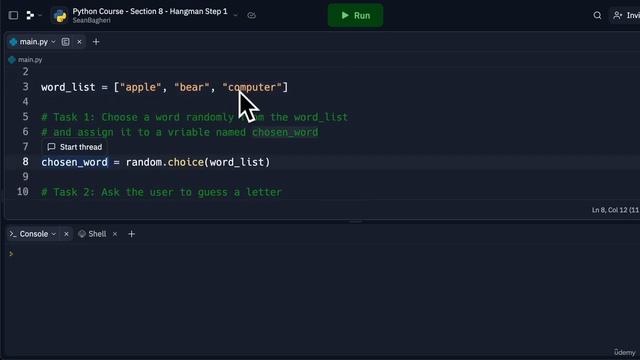640x360 pixels.
Task: Click the Python project icon
Action: click(x=60, y=16)
